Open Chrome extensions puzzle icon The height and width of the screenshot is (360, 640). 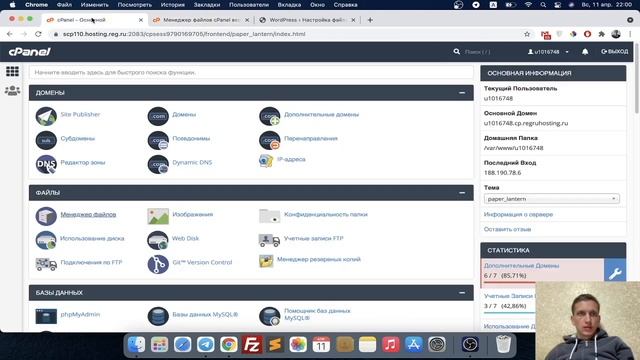pyautogui.click(x=601, y=34)
